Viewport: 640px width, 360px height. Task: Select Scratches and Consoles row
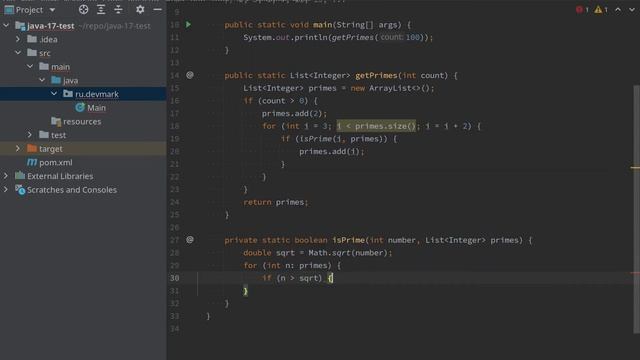83,190
